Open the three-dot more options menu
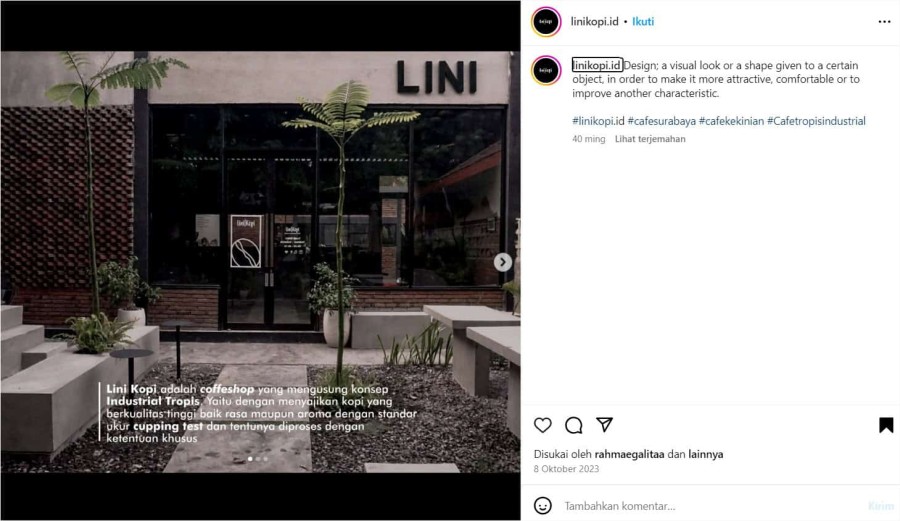 pyautogui.click(x=885, y=22)
